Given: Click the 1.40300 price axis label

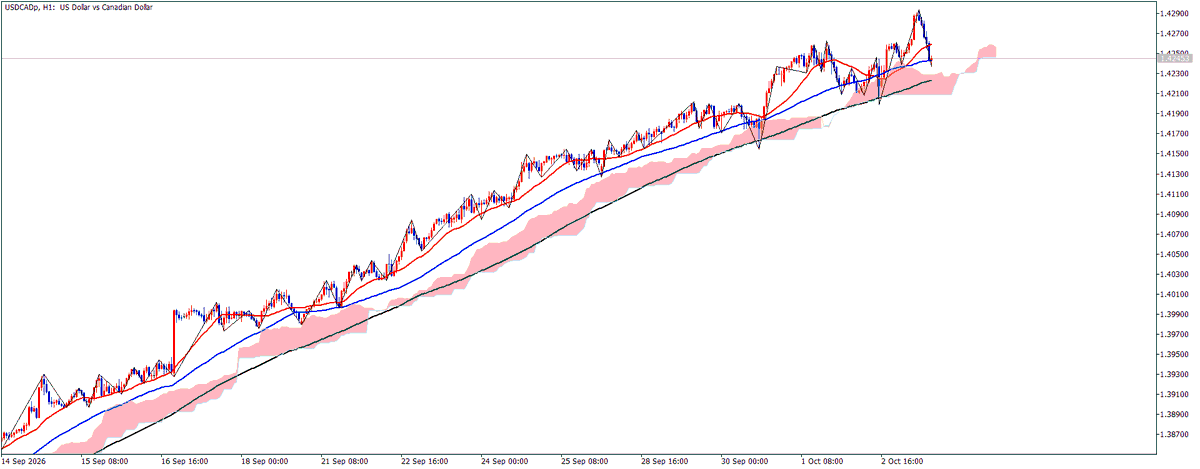Looking at the screenshot, I should [x=1173, y=274].
